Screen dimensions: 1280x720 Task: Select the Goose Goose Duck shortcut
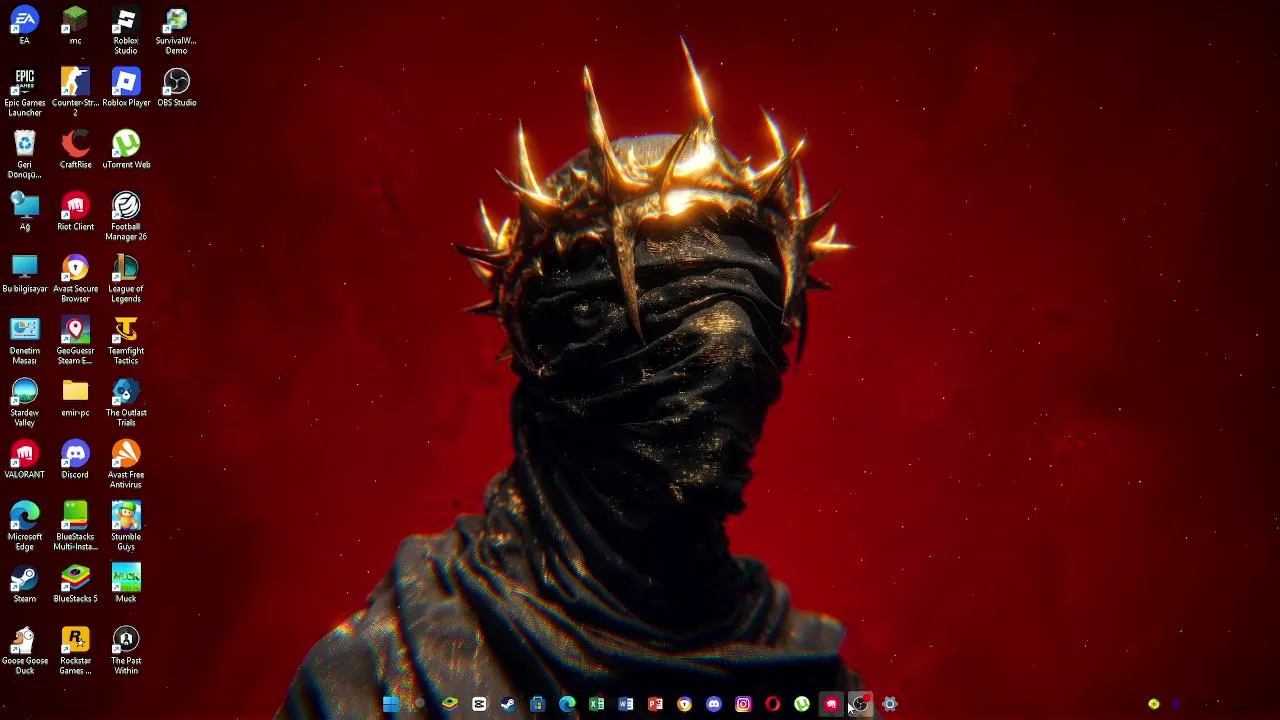[x=25, y=651]
